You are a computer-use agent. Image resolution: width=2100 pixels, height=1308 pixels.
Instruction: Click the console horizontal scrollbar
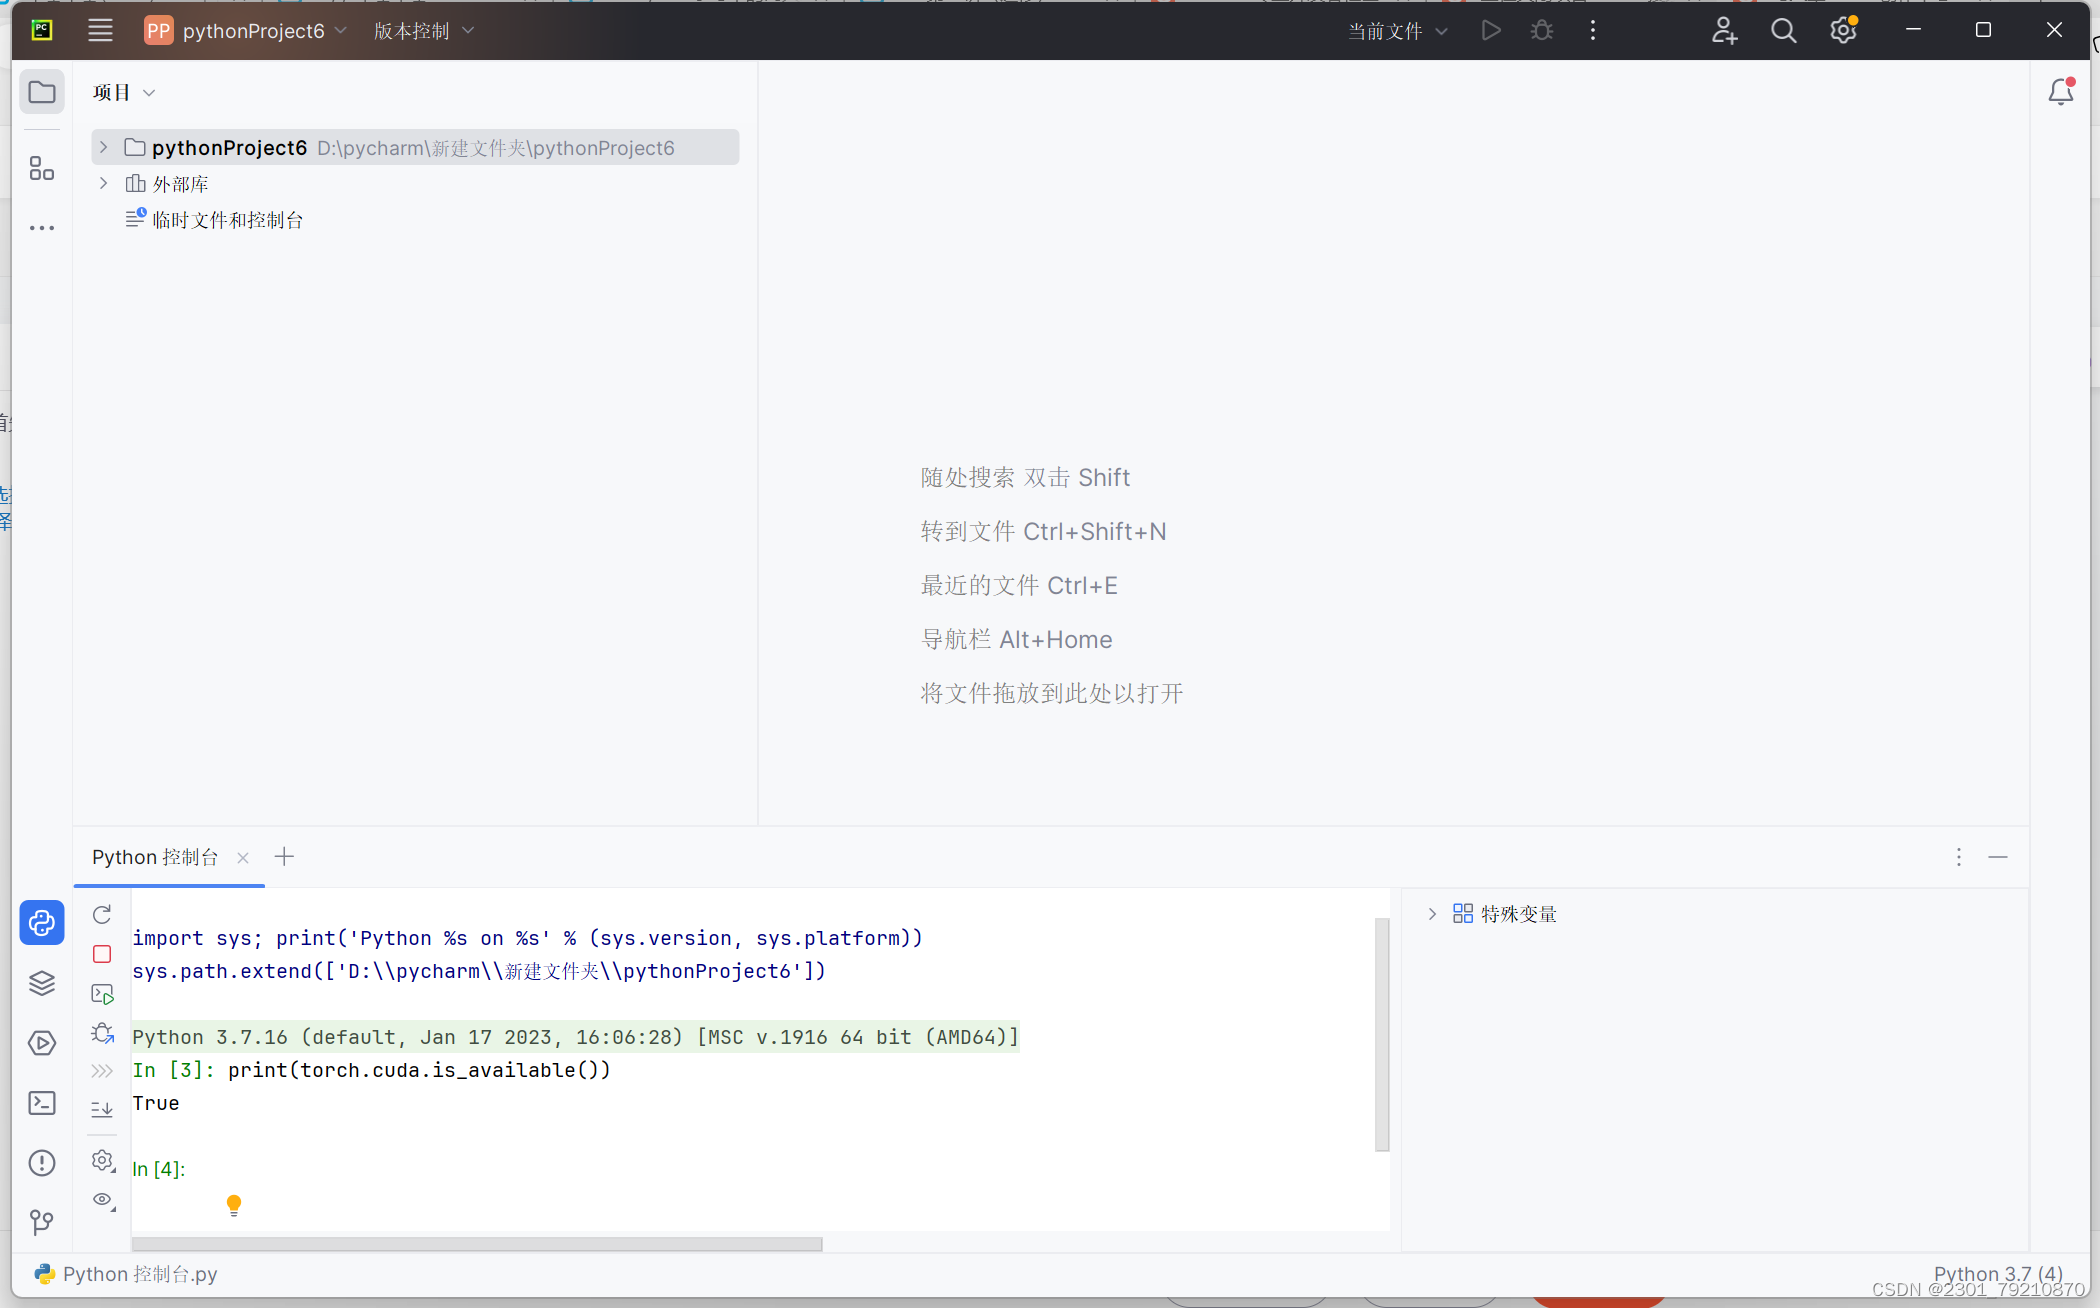point(477,1244)
